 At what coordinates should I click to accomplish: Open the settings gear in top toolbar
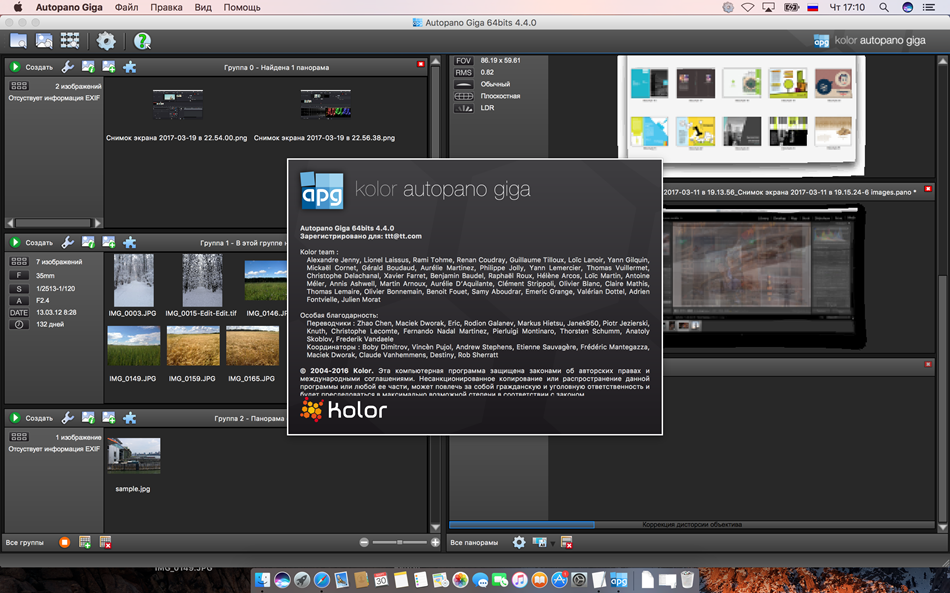point(106,41)
